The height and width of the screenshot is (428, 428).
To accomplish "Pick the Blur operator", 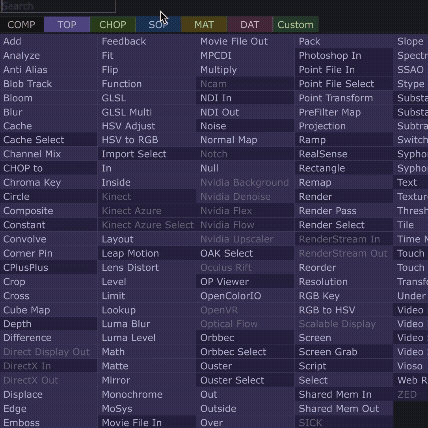I will tap(49, 112).
